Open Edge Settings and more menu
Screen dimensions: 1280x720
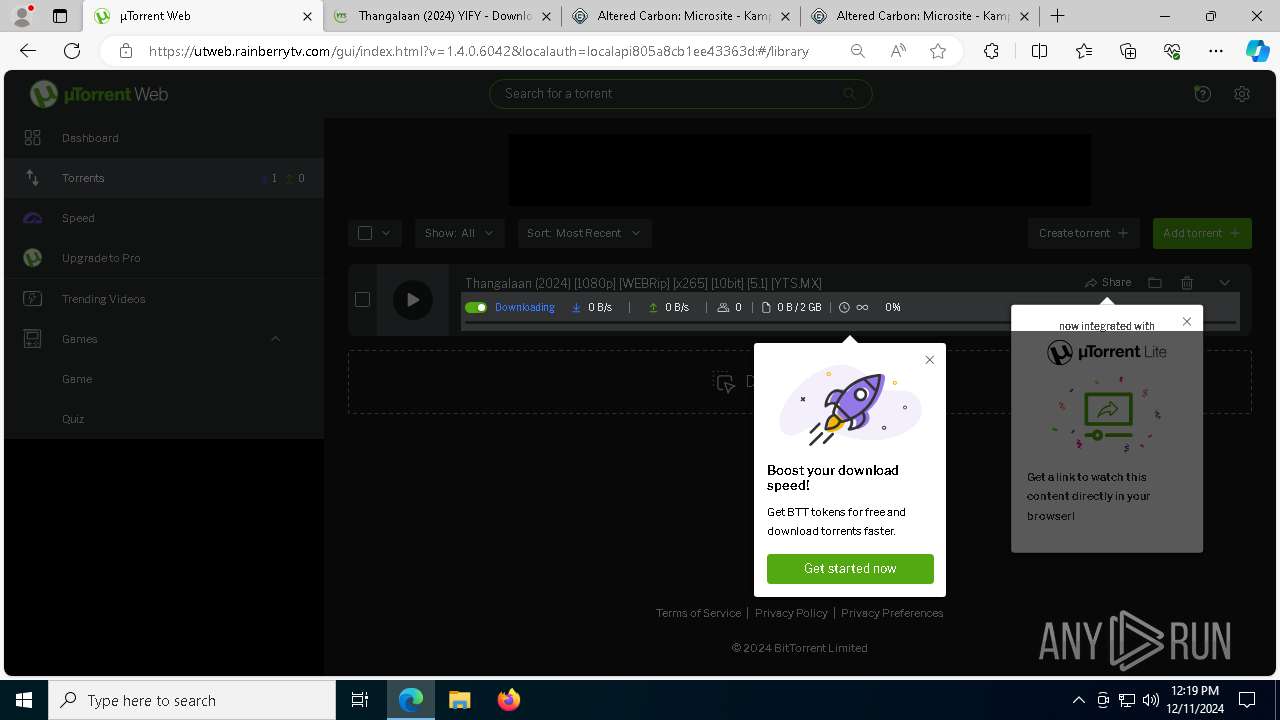pyautogui.click(x=1216, y=51)
